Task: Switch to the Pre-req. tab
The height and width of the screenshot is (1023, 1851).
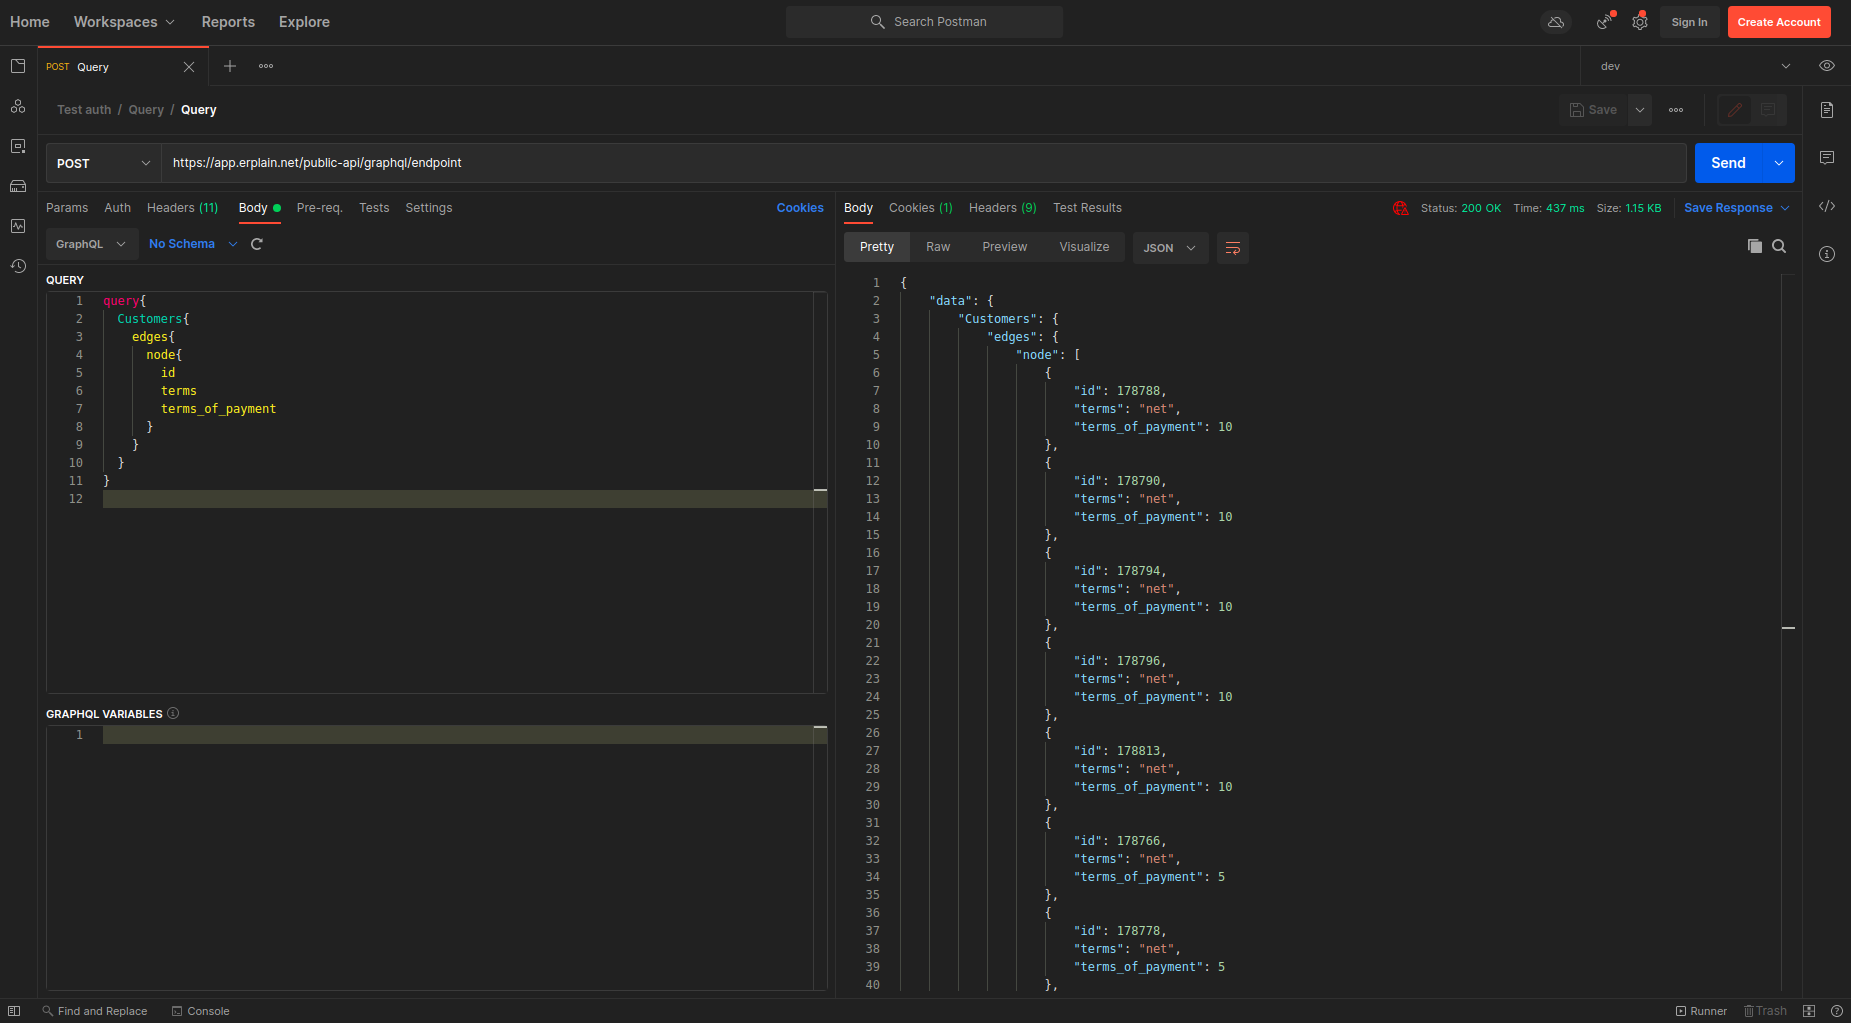Action: (x=319, y=208)
